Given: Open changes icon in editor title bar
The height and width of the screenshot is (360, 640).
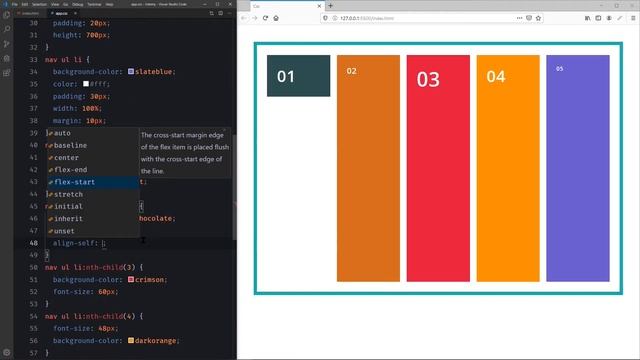Looking at the screenshot, I should point(211,13).
